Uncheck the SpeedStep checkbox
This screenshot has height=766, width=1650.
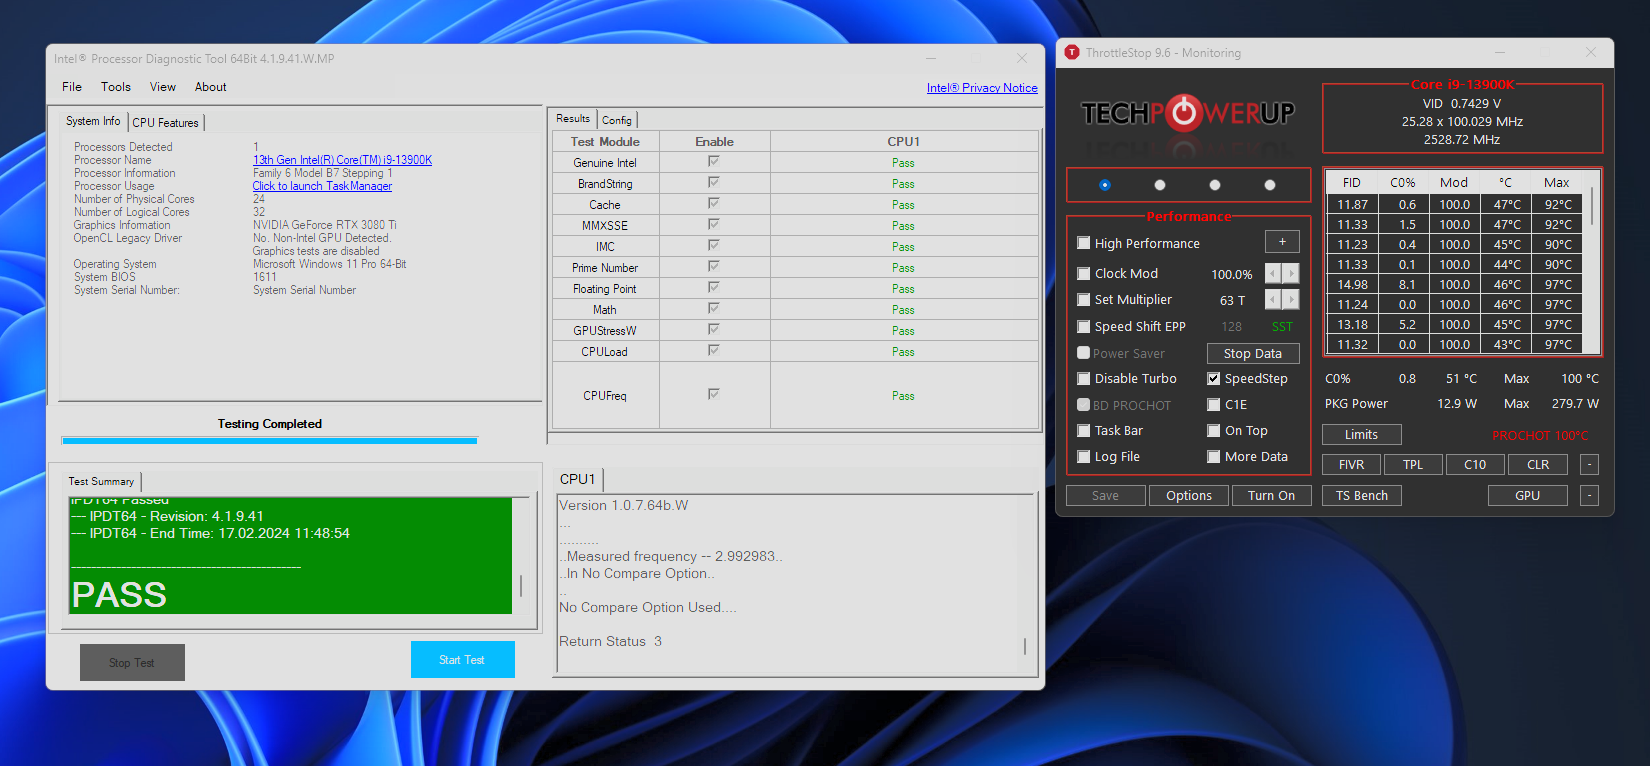[1213, 378]
